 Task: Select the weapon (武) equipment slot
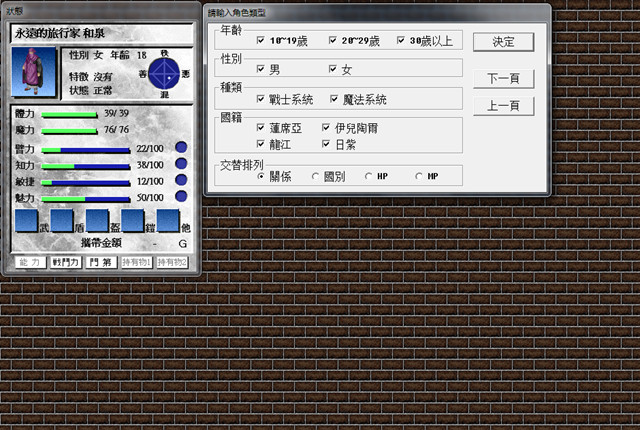pyautogui.click(x=25, y=221)
